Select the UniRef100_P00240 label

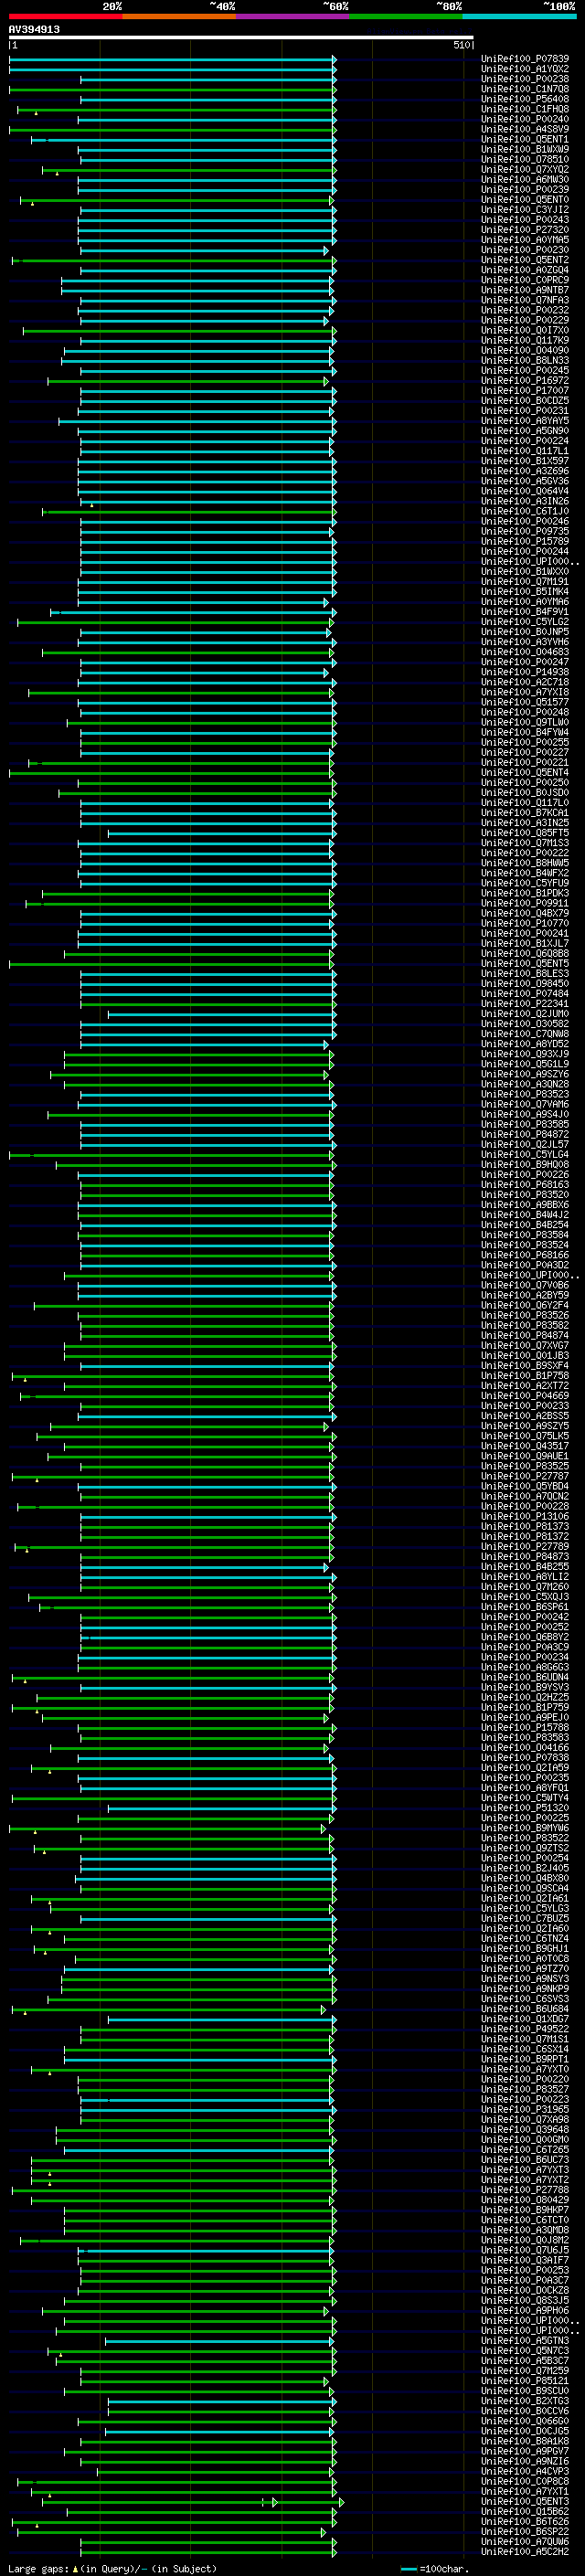coord(525,119)
